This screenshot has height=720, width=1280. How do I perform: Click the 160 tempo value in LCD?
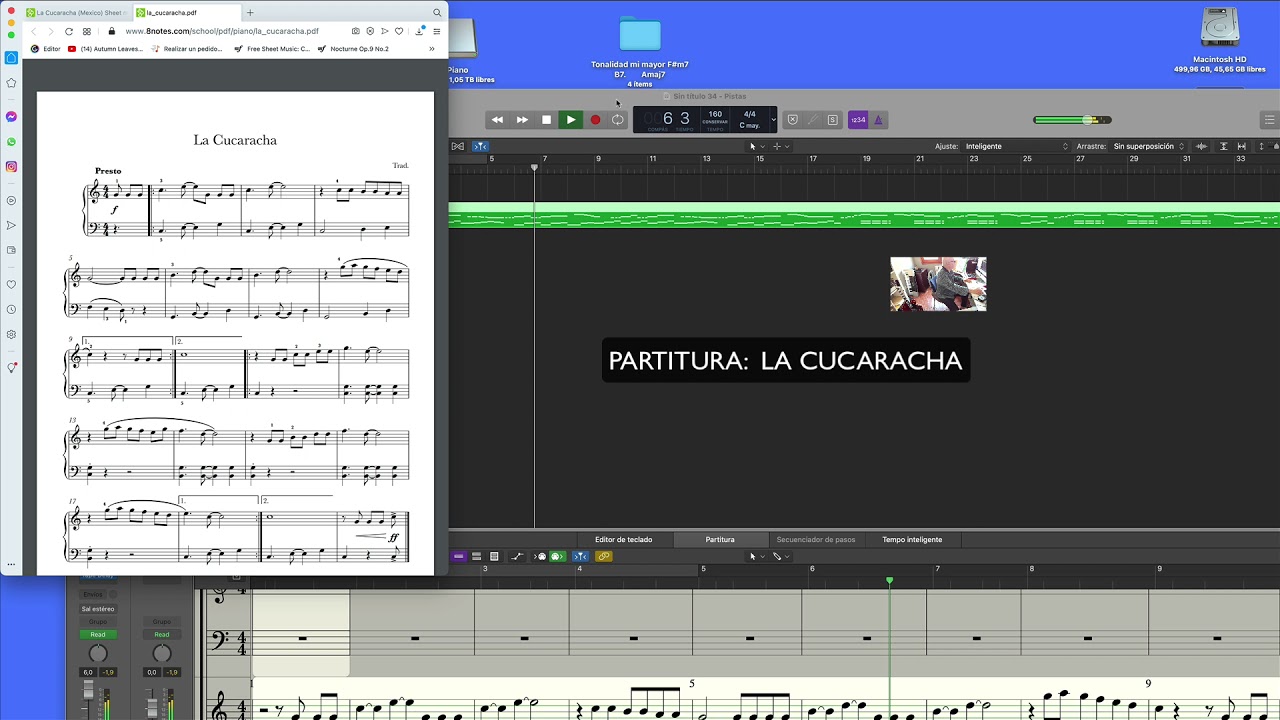(x=715, y=114)
